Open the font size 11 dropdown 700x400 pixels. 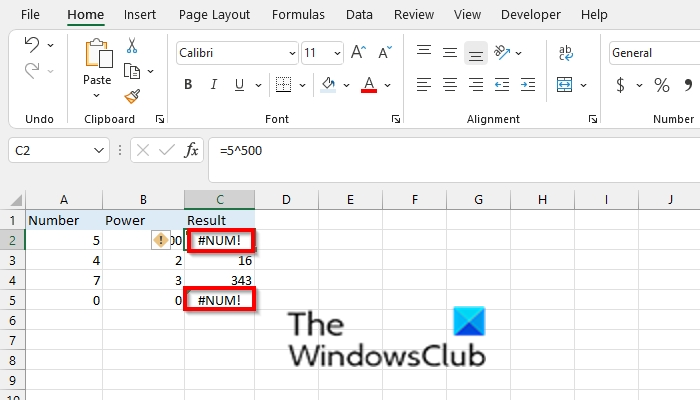point(337,53)
